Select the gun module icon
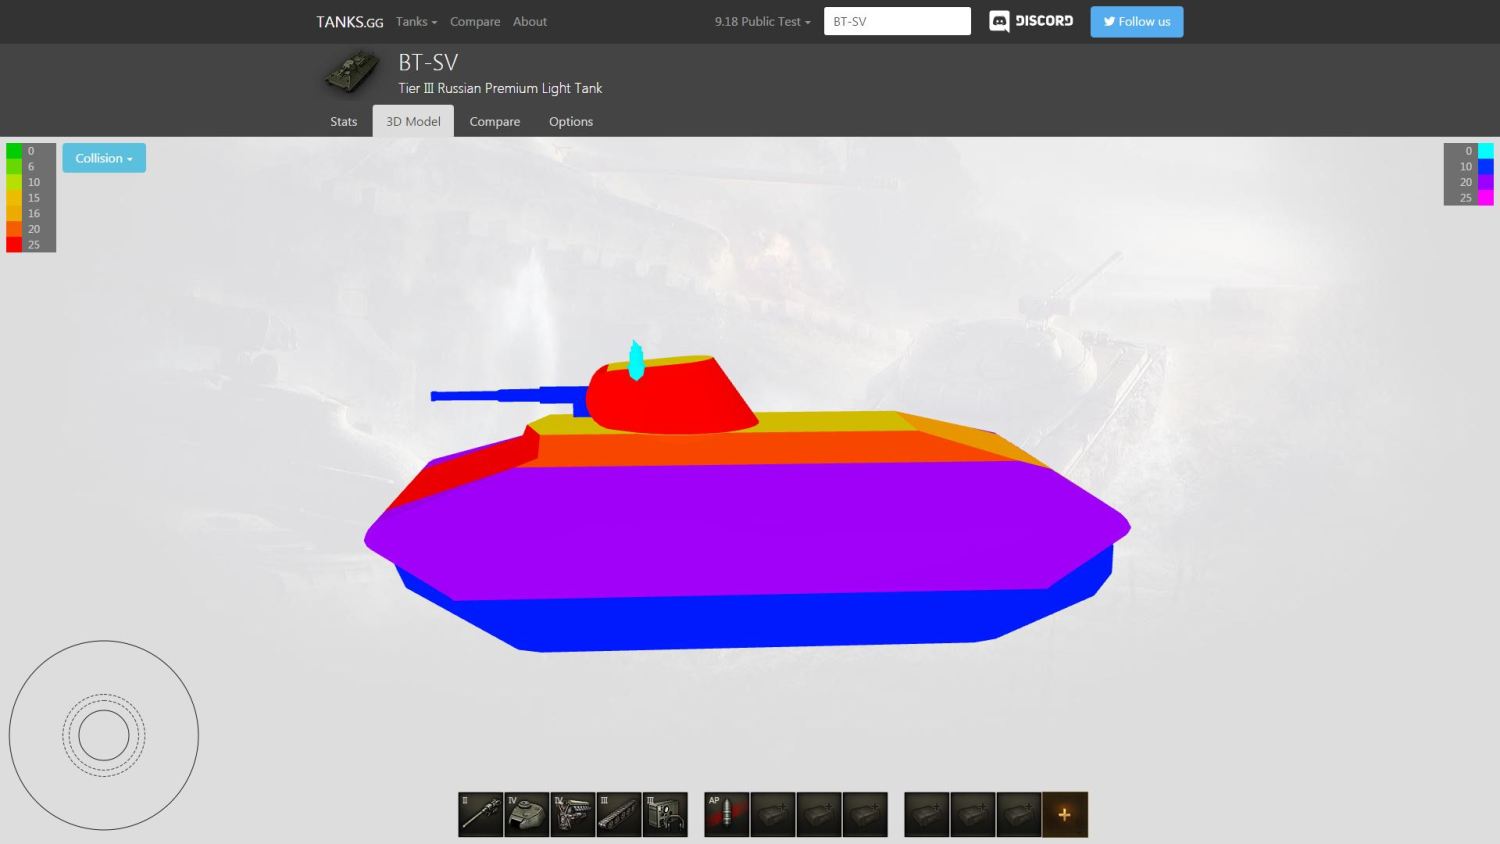 click(480, 815)
